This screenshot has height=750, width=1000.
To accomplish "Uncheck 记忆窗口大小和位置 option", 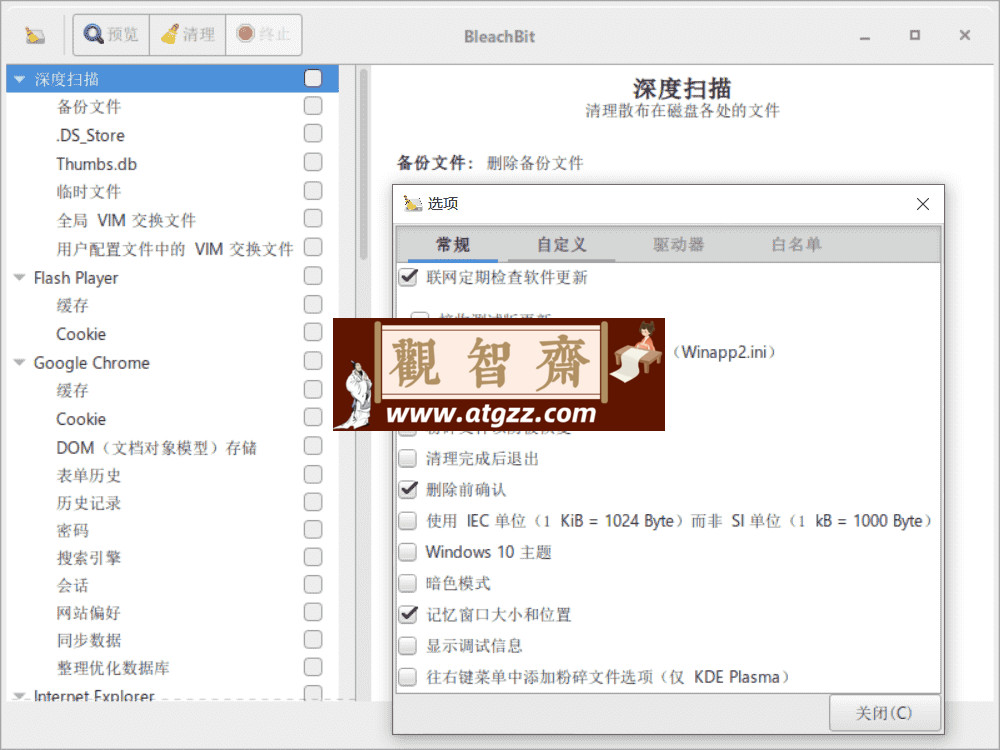I will [x=408, y=615].
